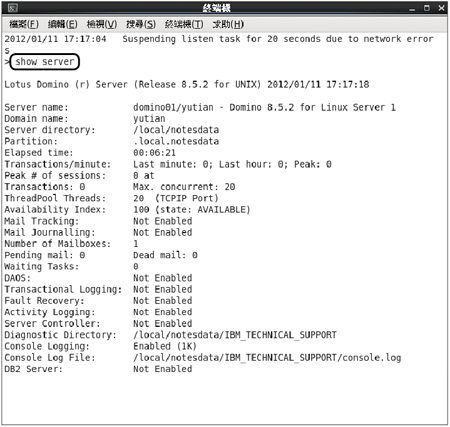Screen dimensions: 450x427
Task: Maximize the terminal window
Action: tap(427, 8)
